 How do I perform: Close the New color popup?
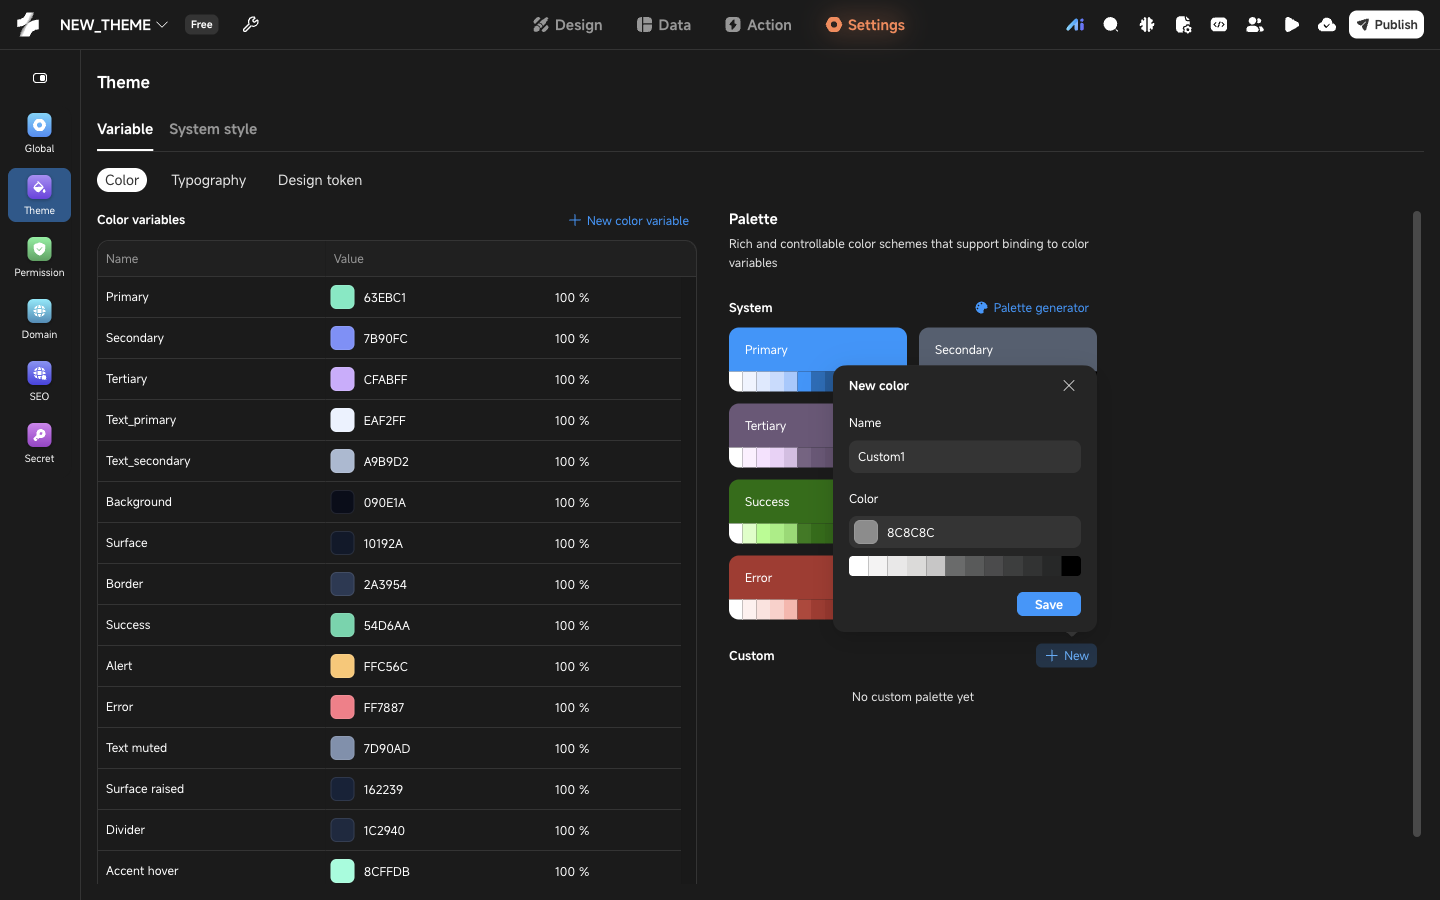tap(1069, 386)
